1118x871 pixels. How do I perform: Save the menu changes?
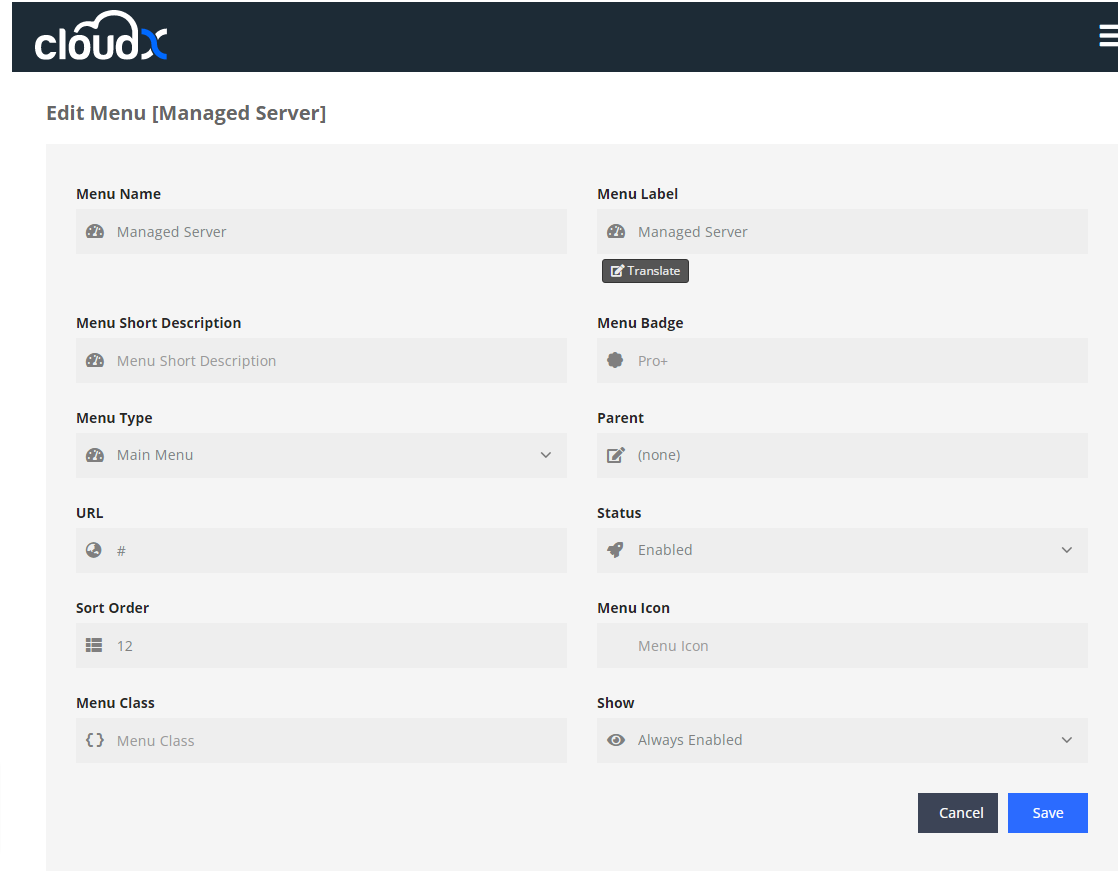(1047, 813)
